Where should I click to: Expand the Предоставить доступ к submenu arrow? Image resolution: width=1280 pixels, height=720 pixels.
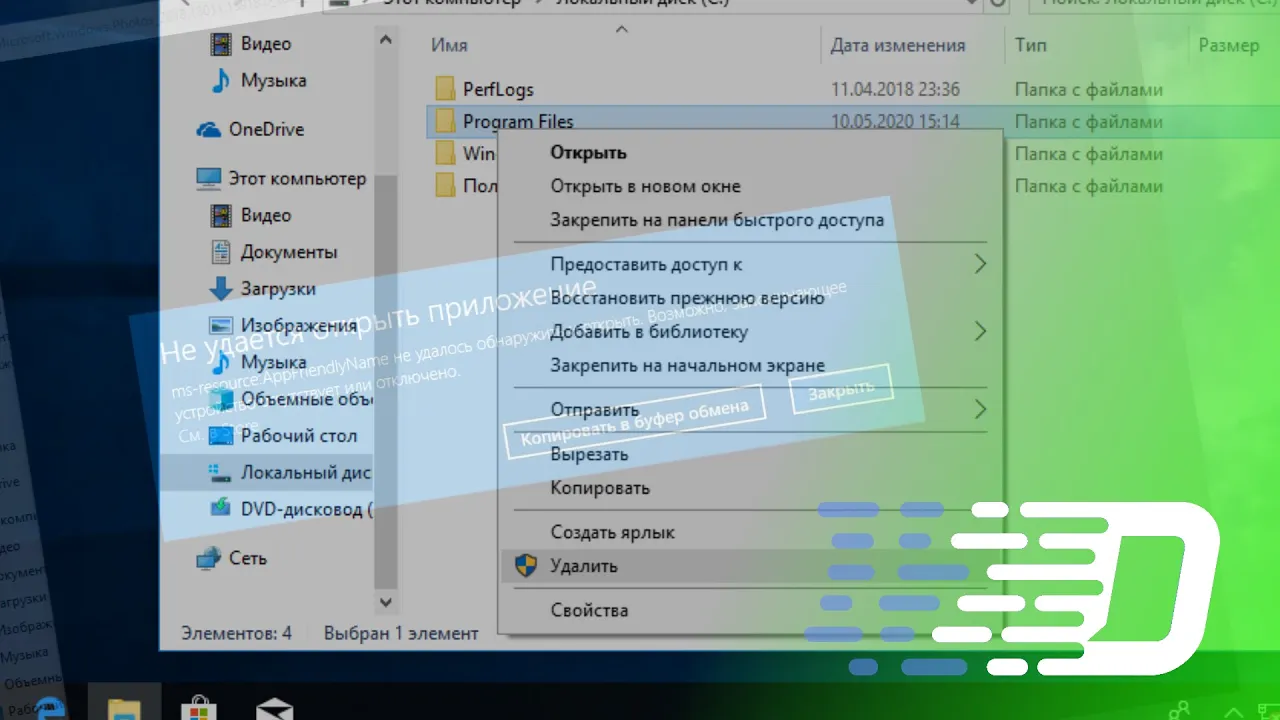pyautogui.click(x=980, y=264)
